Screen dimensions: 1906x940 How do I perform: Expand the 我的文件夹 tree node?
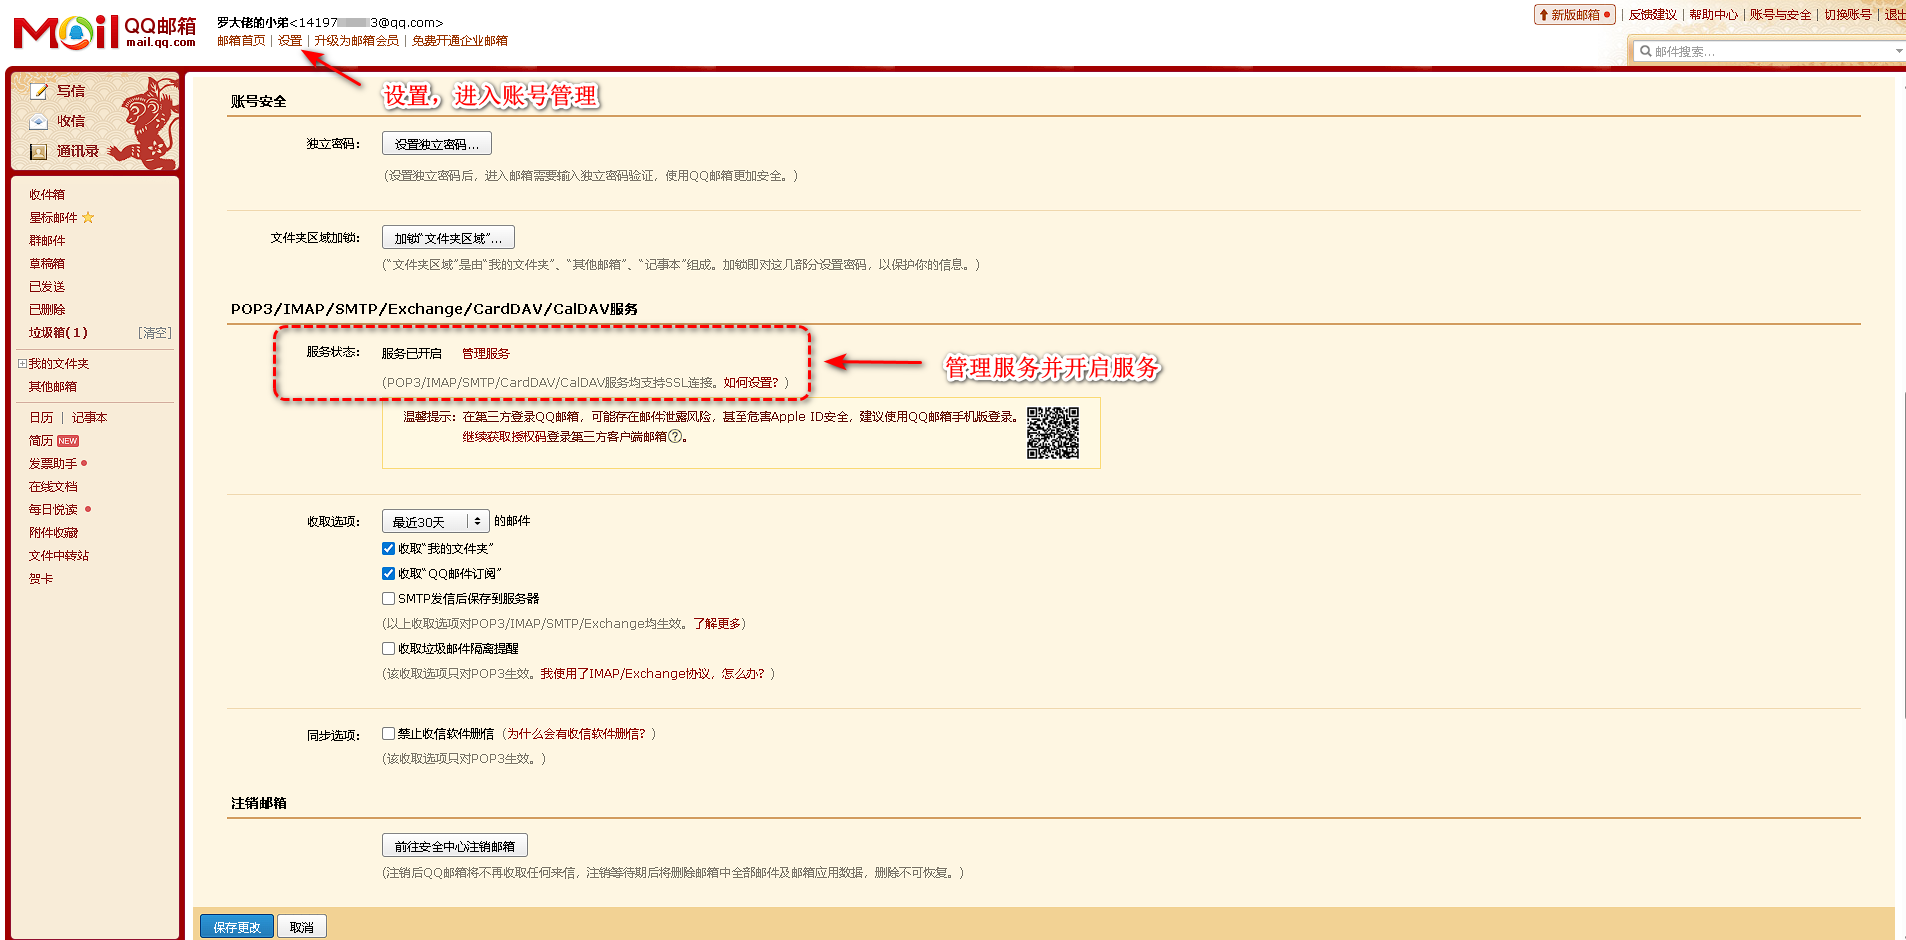pyautogui.click(x=22, y=363)
